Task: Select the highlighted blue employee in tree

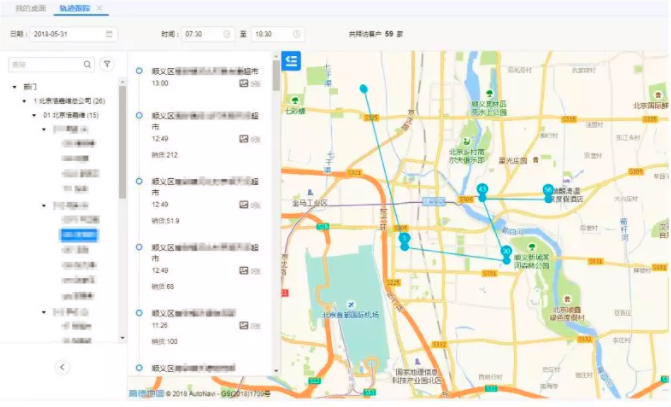Action: point(79,235)
